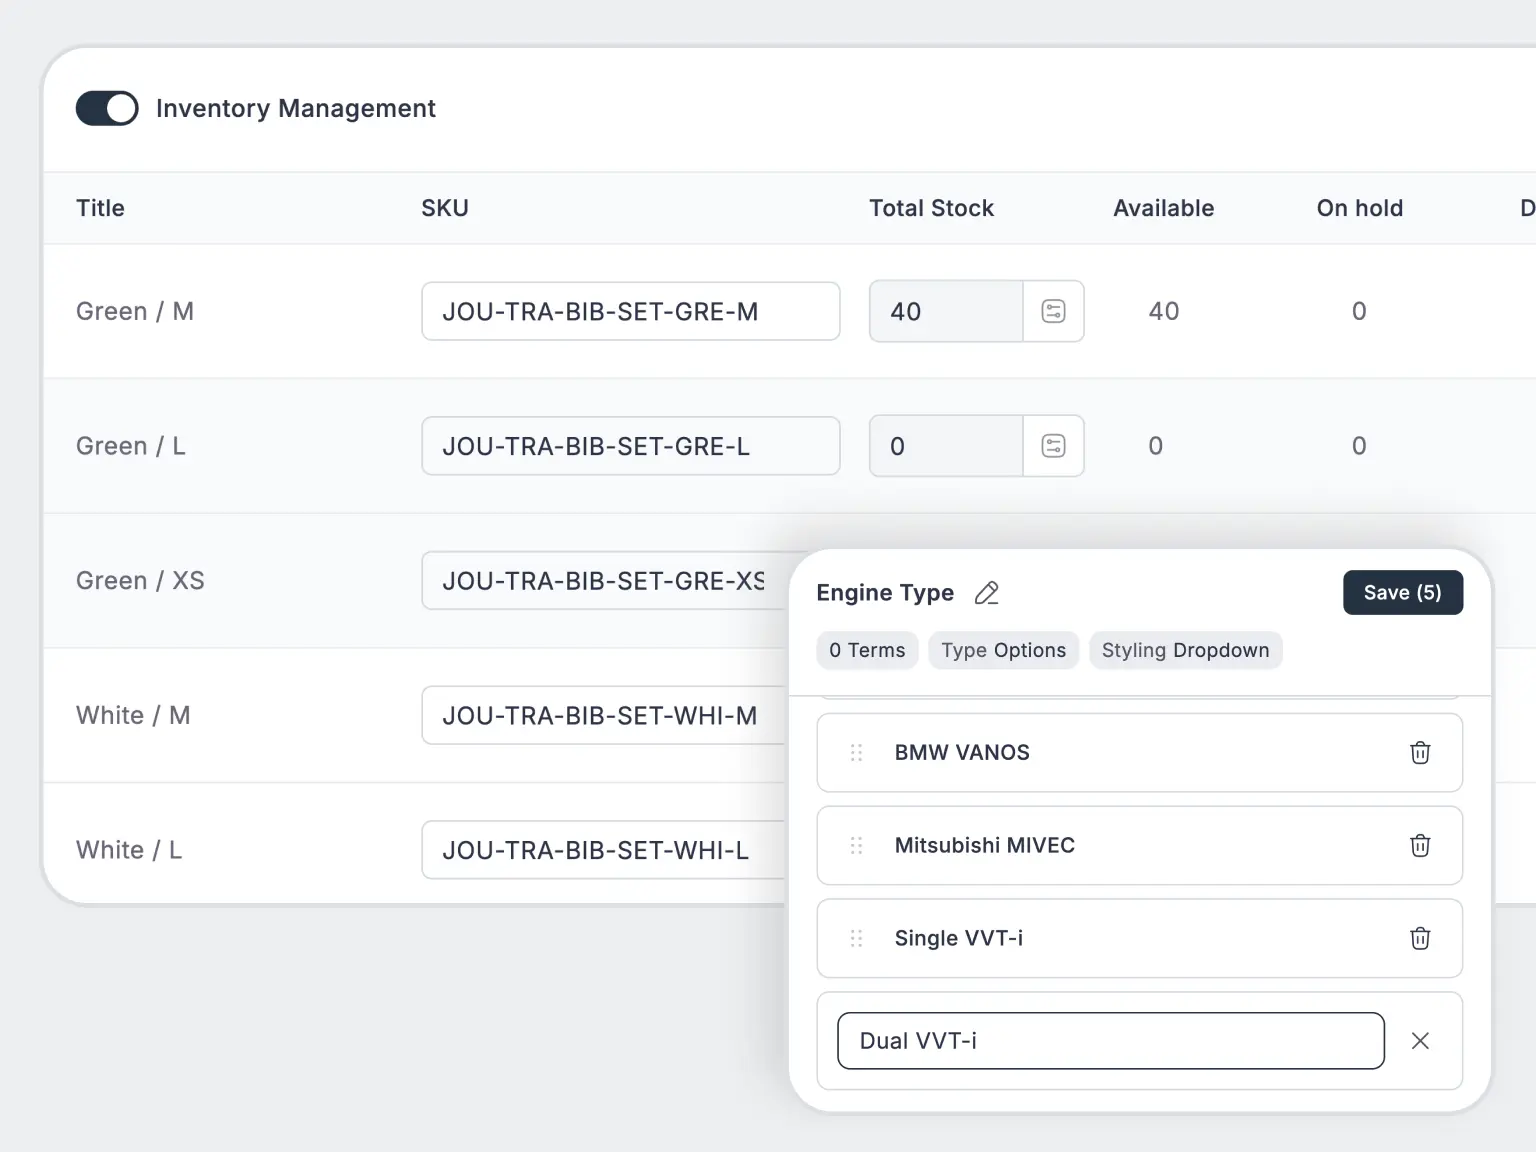Cancel the Dual VVT-i entry with X

coord(1420,1041)
